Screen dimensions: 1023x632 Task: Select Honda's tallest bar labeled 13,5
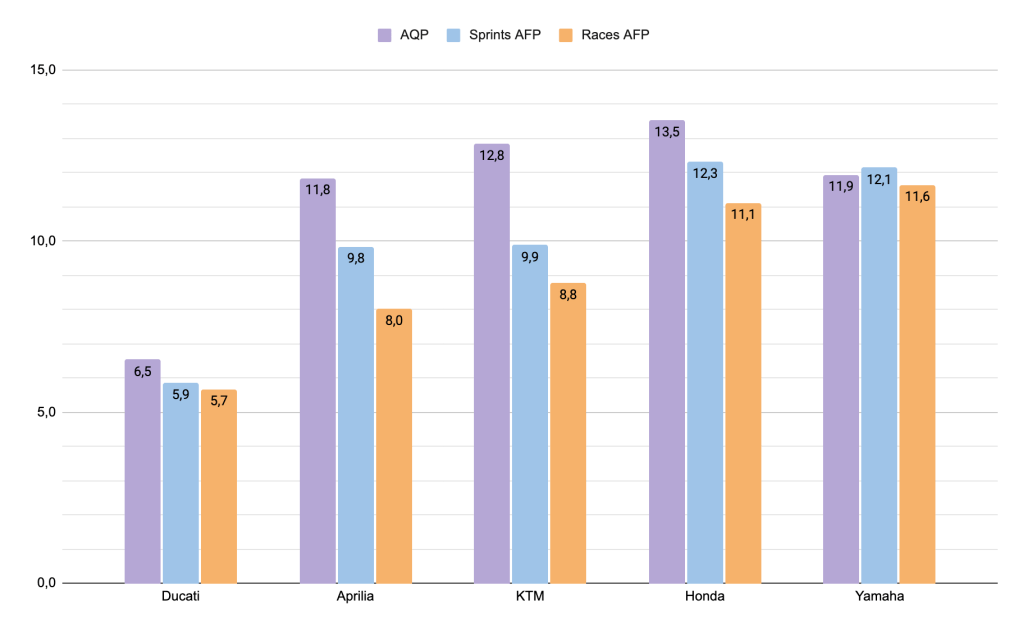pyautogui.click(x=667, y=351)
